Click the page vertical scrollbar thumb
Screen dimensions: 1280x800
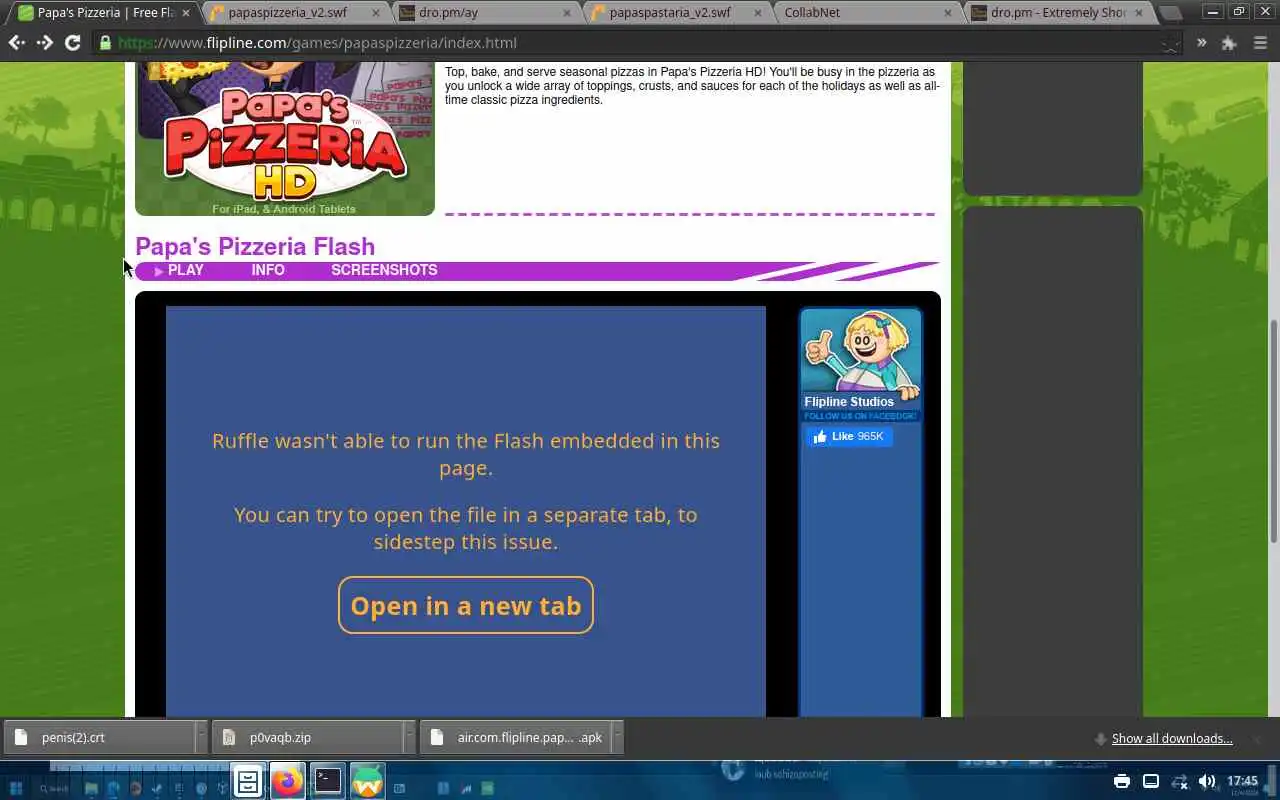click(x=1273, y=431)
